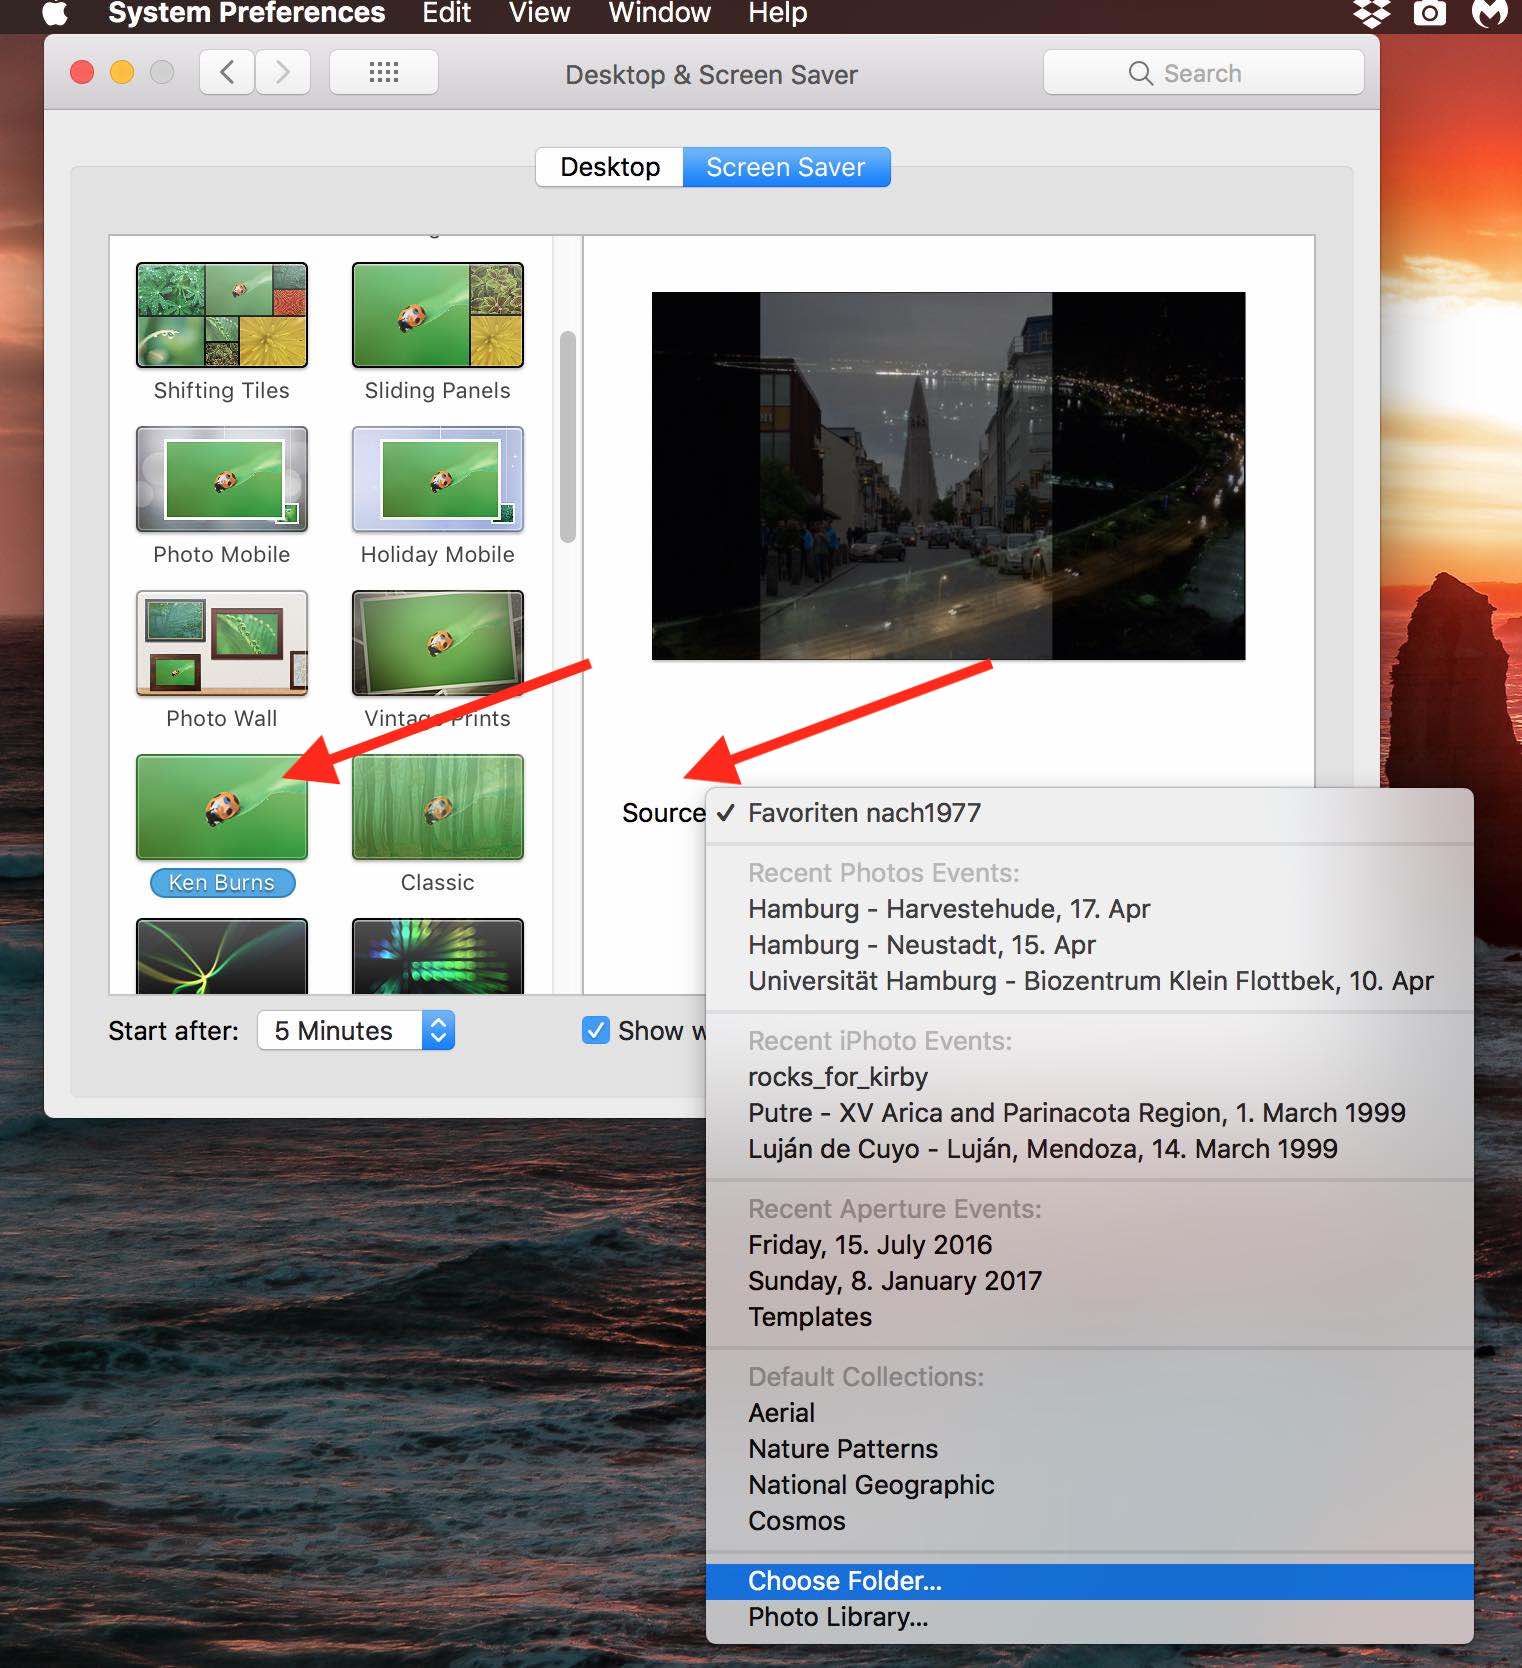Choose the National Geographic collection
Screen dimensions: 1522x1668
point(1089,1485)
